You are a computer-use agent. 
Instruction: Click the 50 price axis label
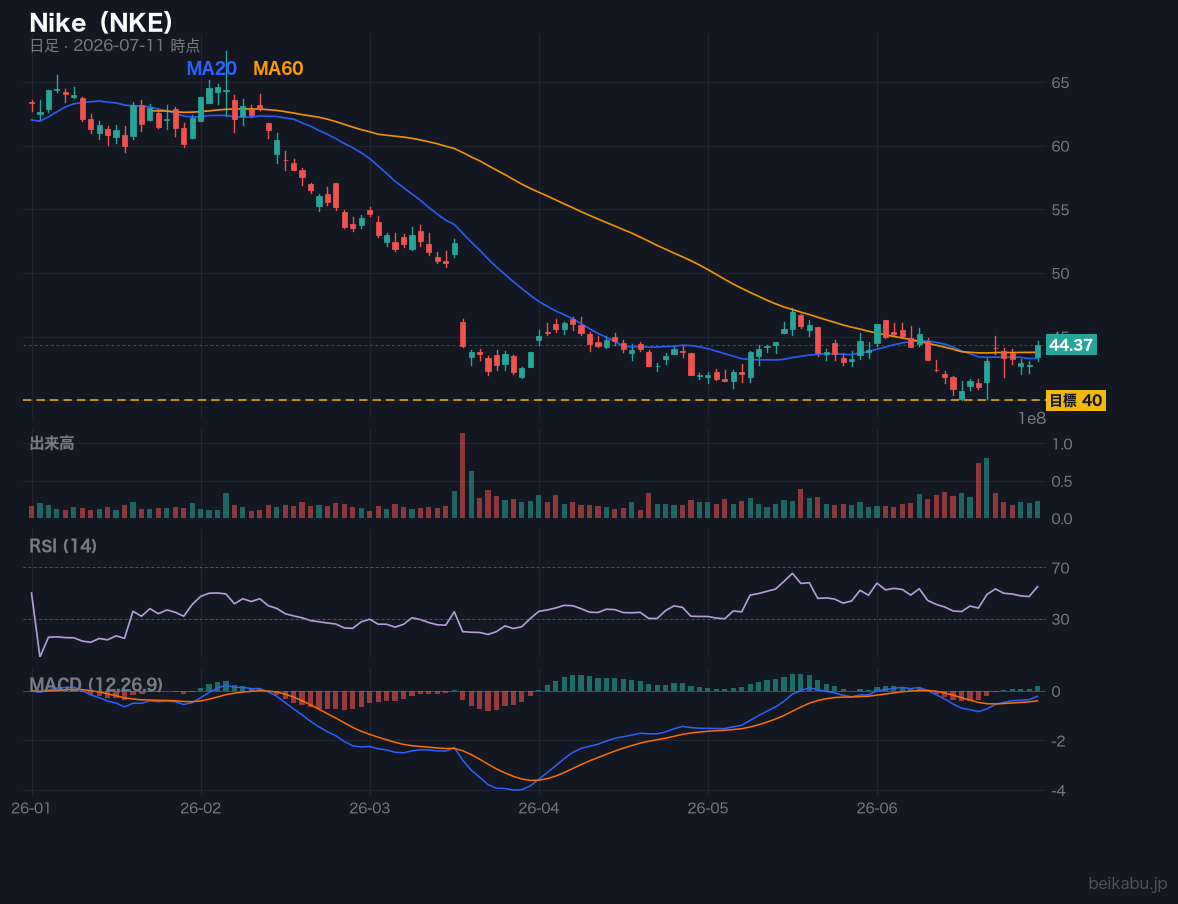pos(1060,274)
